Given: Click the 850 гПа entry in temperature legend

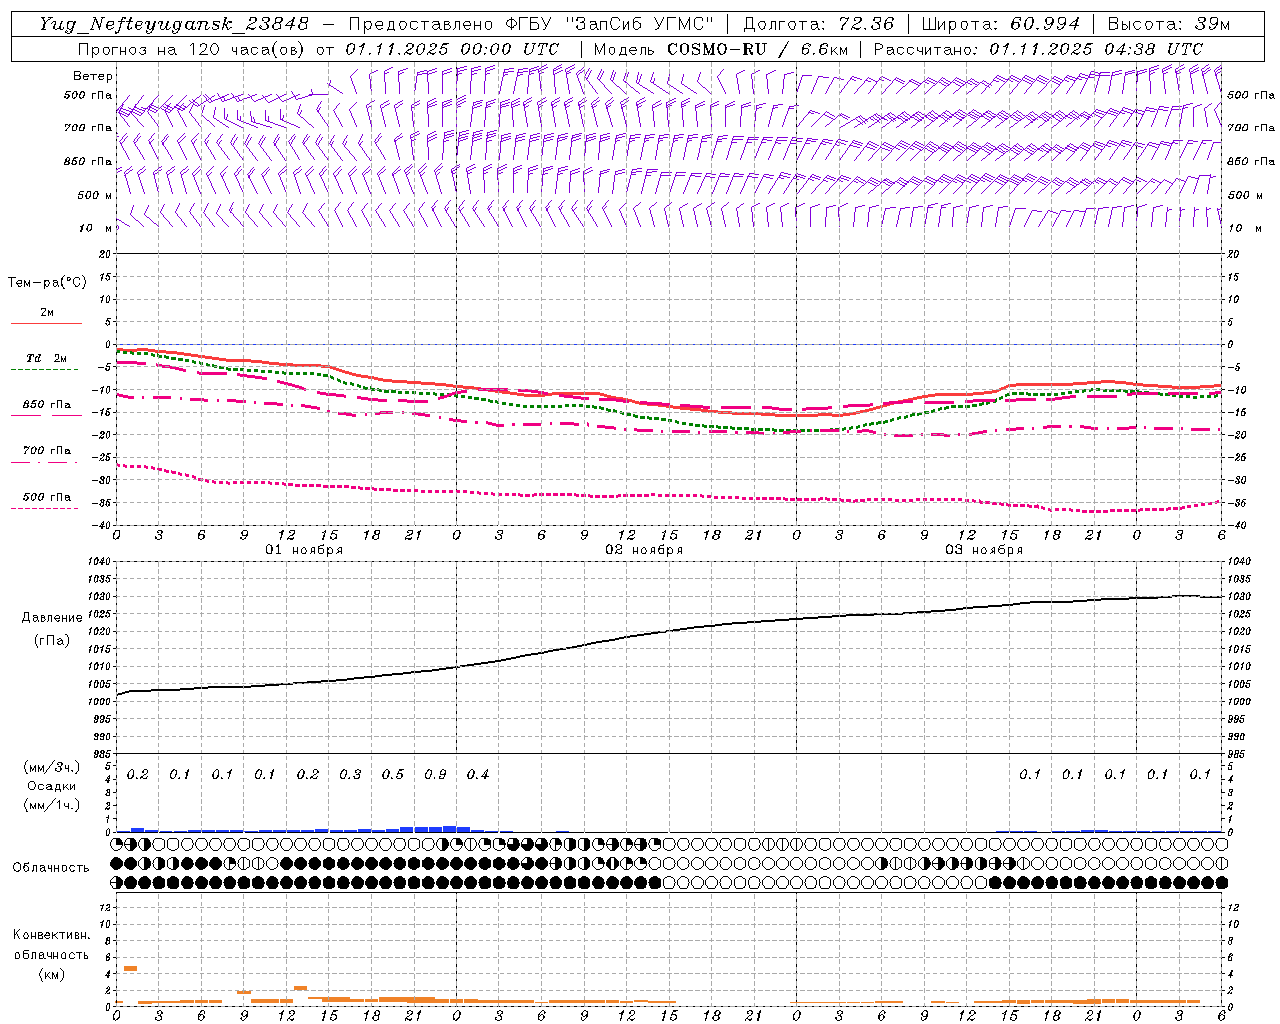Looking at the screenshot, I should [x=47, y=405].
